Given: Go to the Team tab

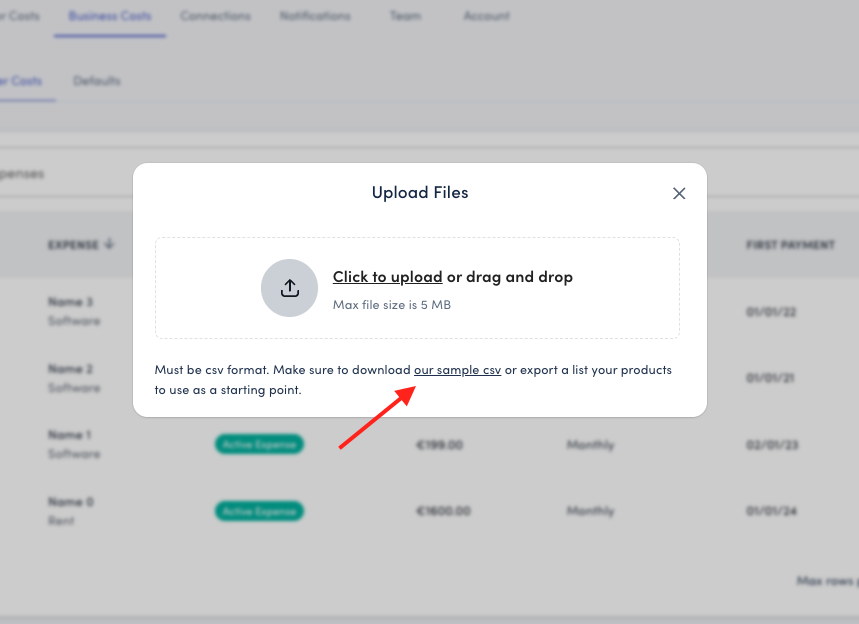Looking at the screenshot, I should click(405, 16).
